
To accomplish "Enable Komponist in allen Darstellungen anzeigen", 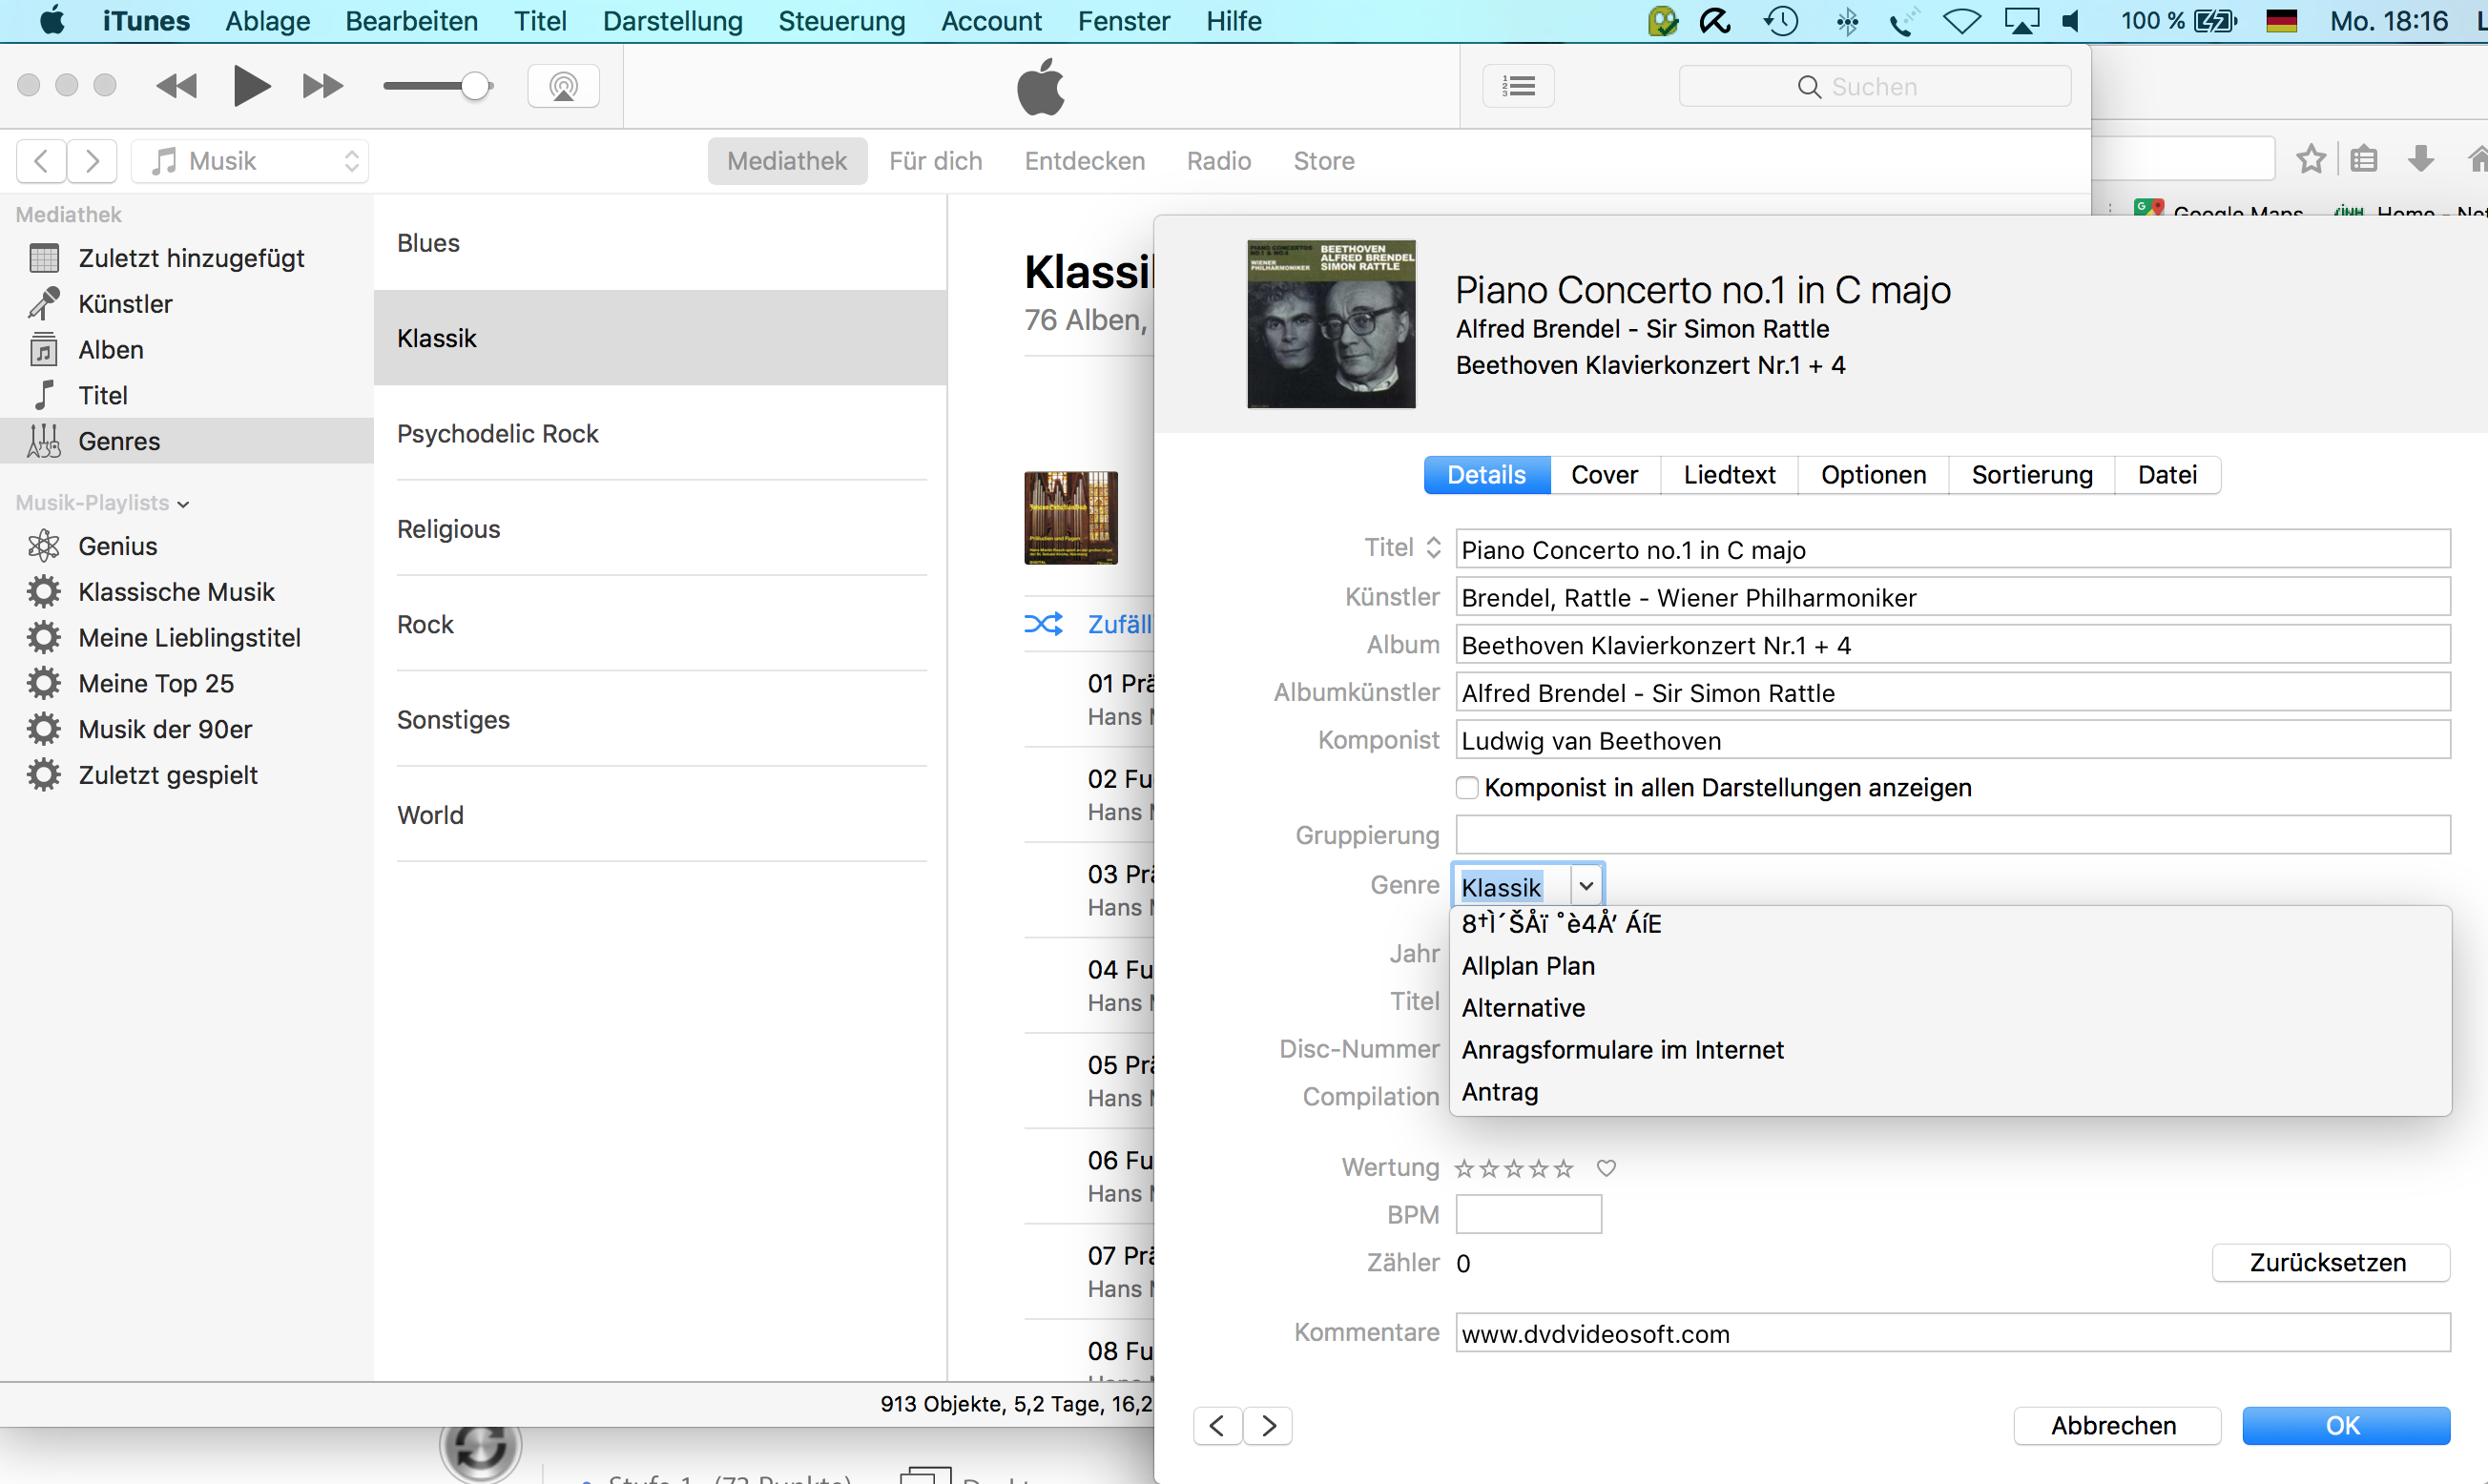I will click(1466, 788).
